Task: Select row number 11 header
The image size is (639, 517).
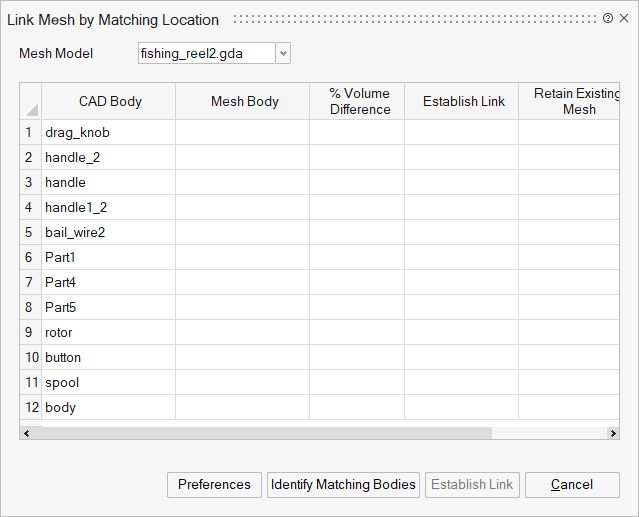Action: (31, 383)
